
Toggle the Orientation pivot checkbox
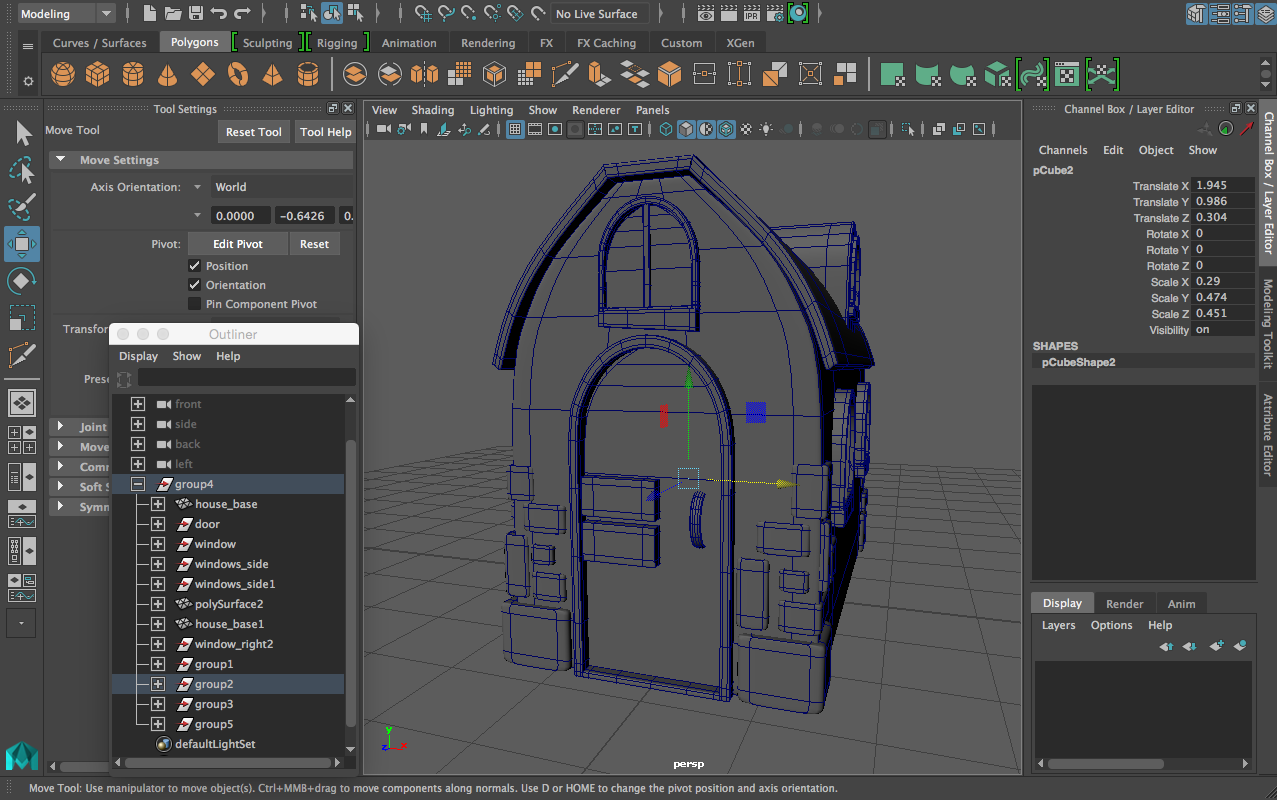pos(195,285)
